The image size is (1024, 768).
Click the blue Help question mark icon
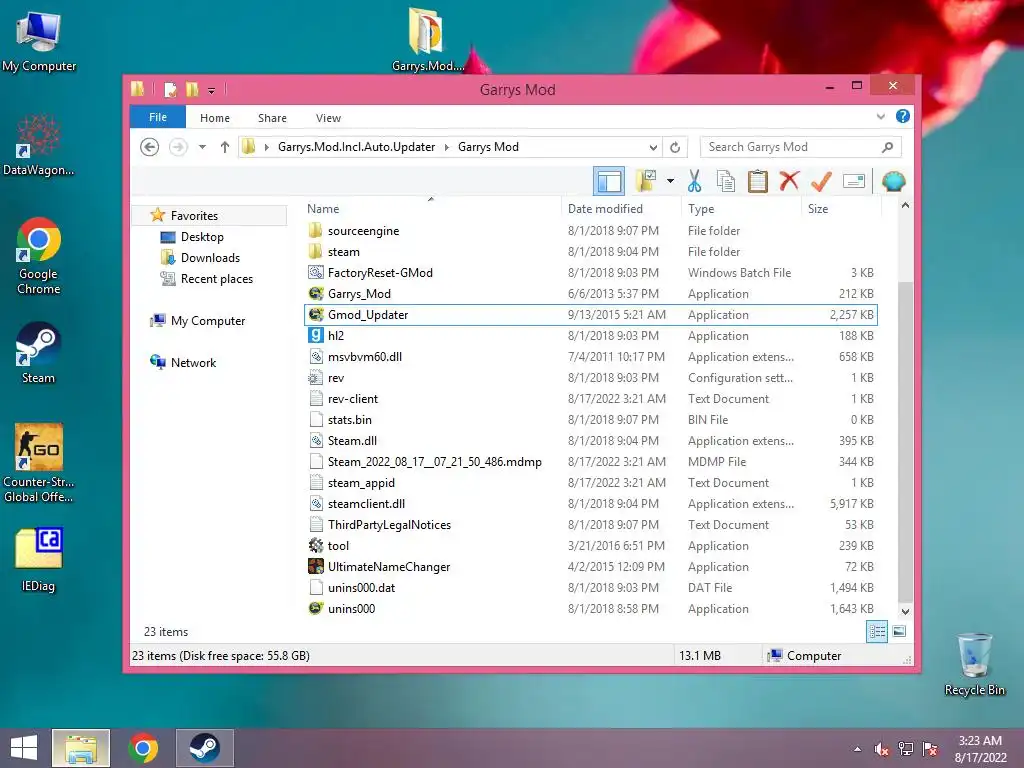pos(903,116)
